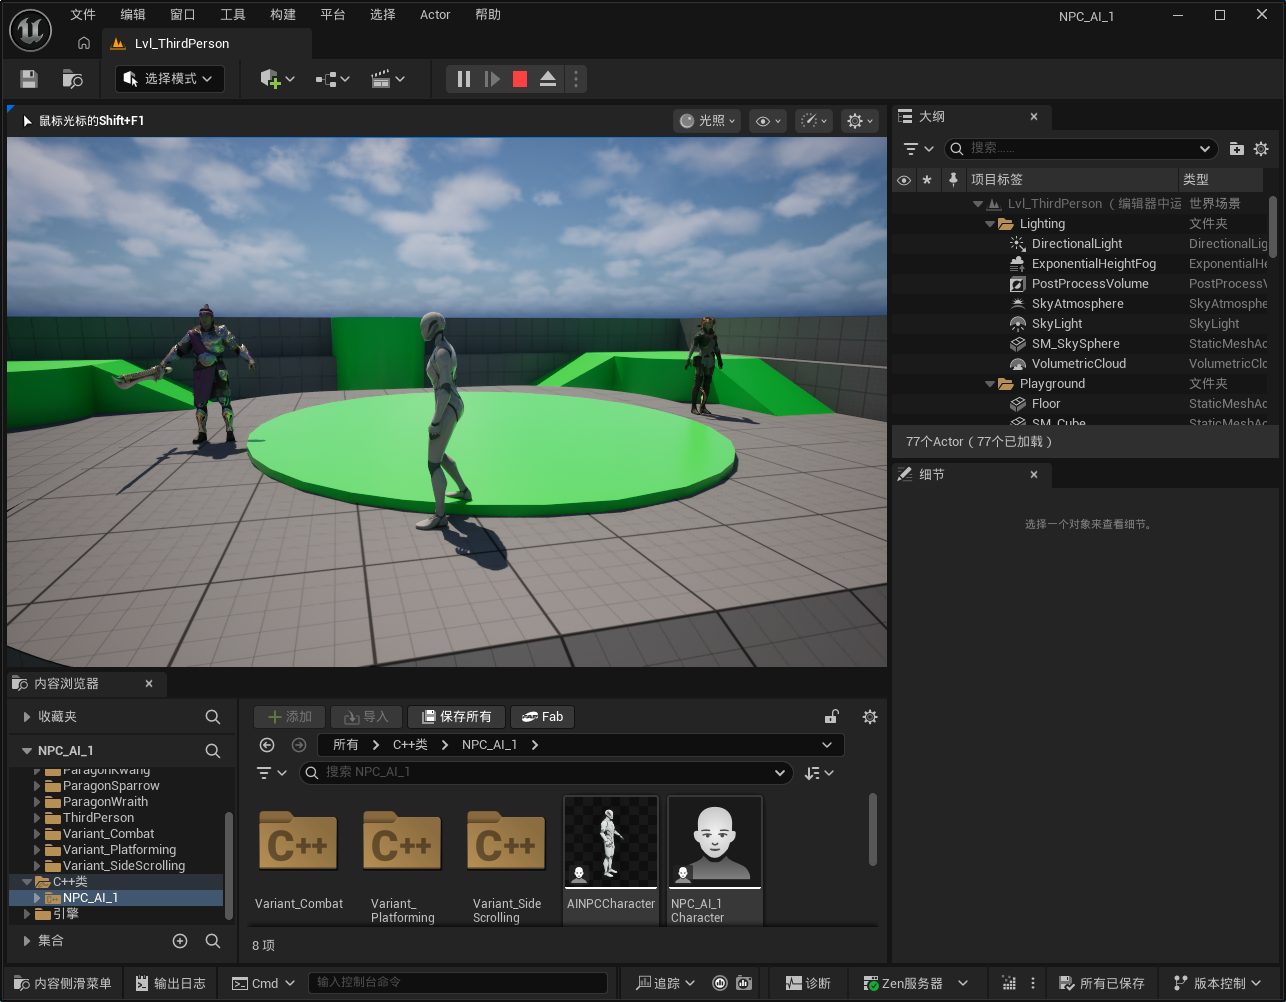Viewport: 1286px width, 1002px height.
Task: Open the lighting view mode dropdown
Action: [707, 121]
